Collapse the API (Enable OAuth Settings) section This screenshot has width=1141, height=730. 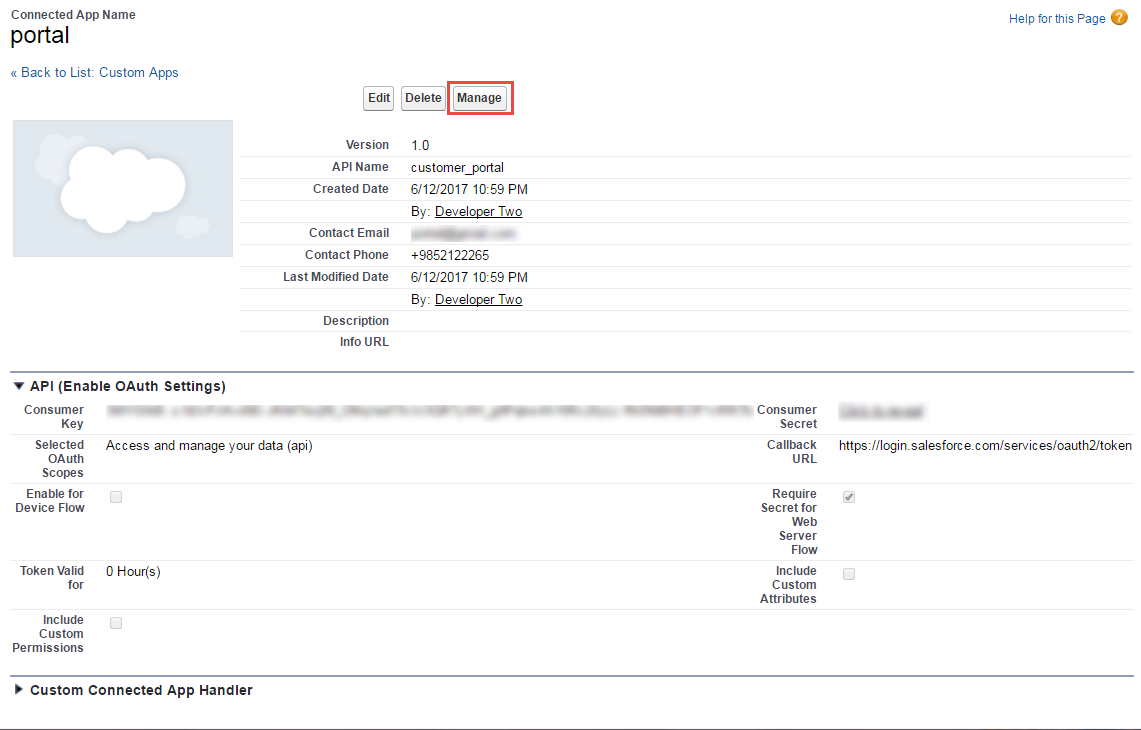(19, 386)
